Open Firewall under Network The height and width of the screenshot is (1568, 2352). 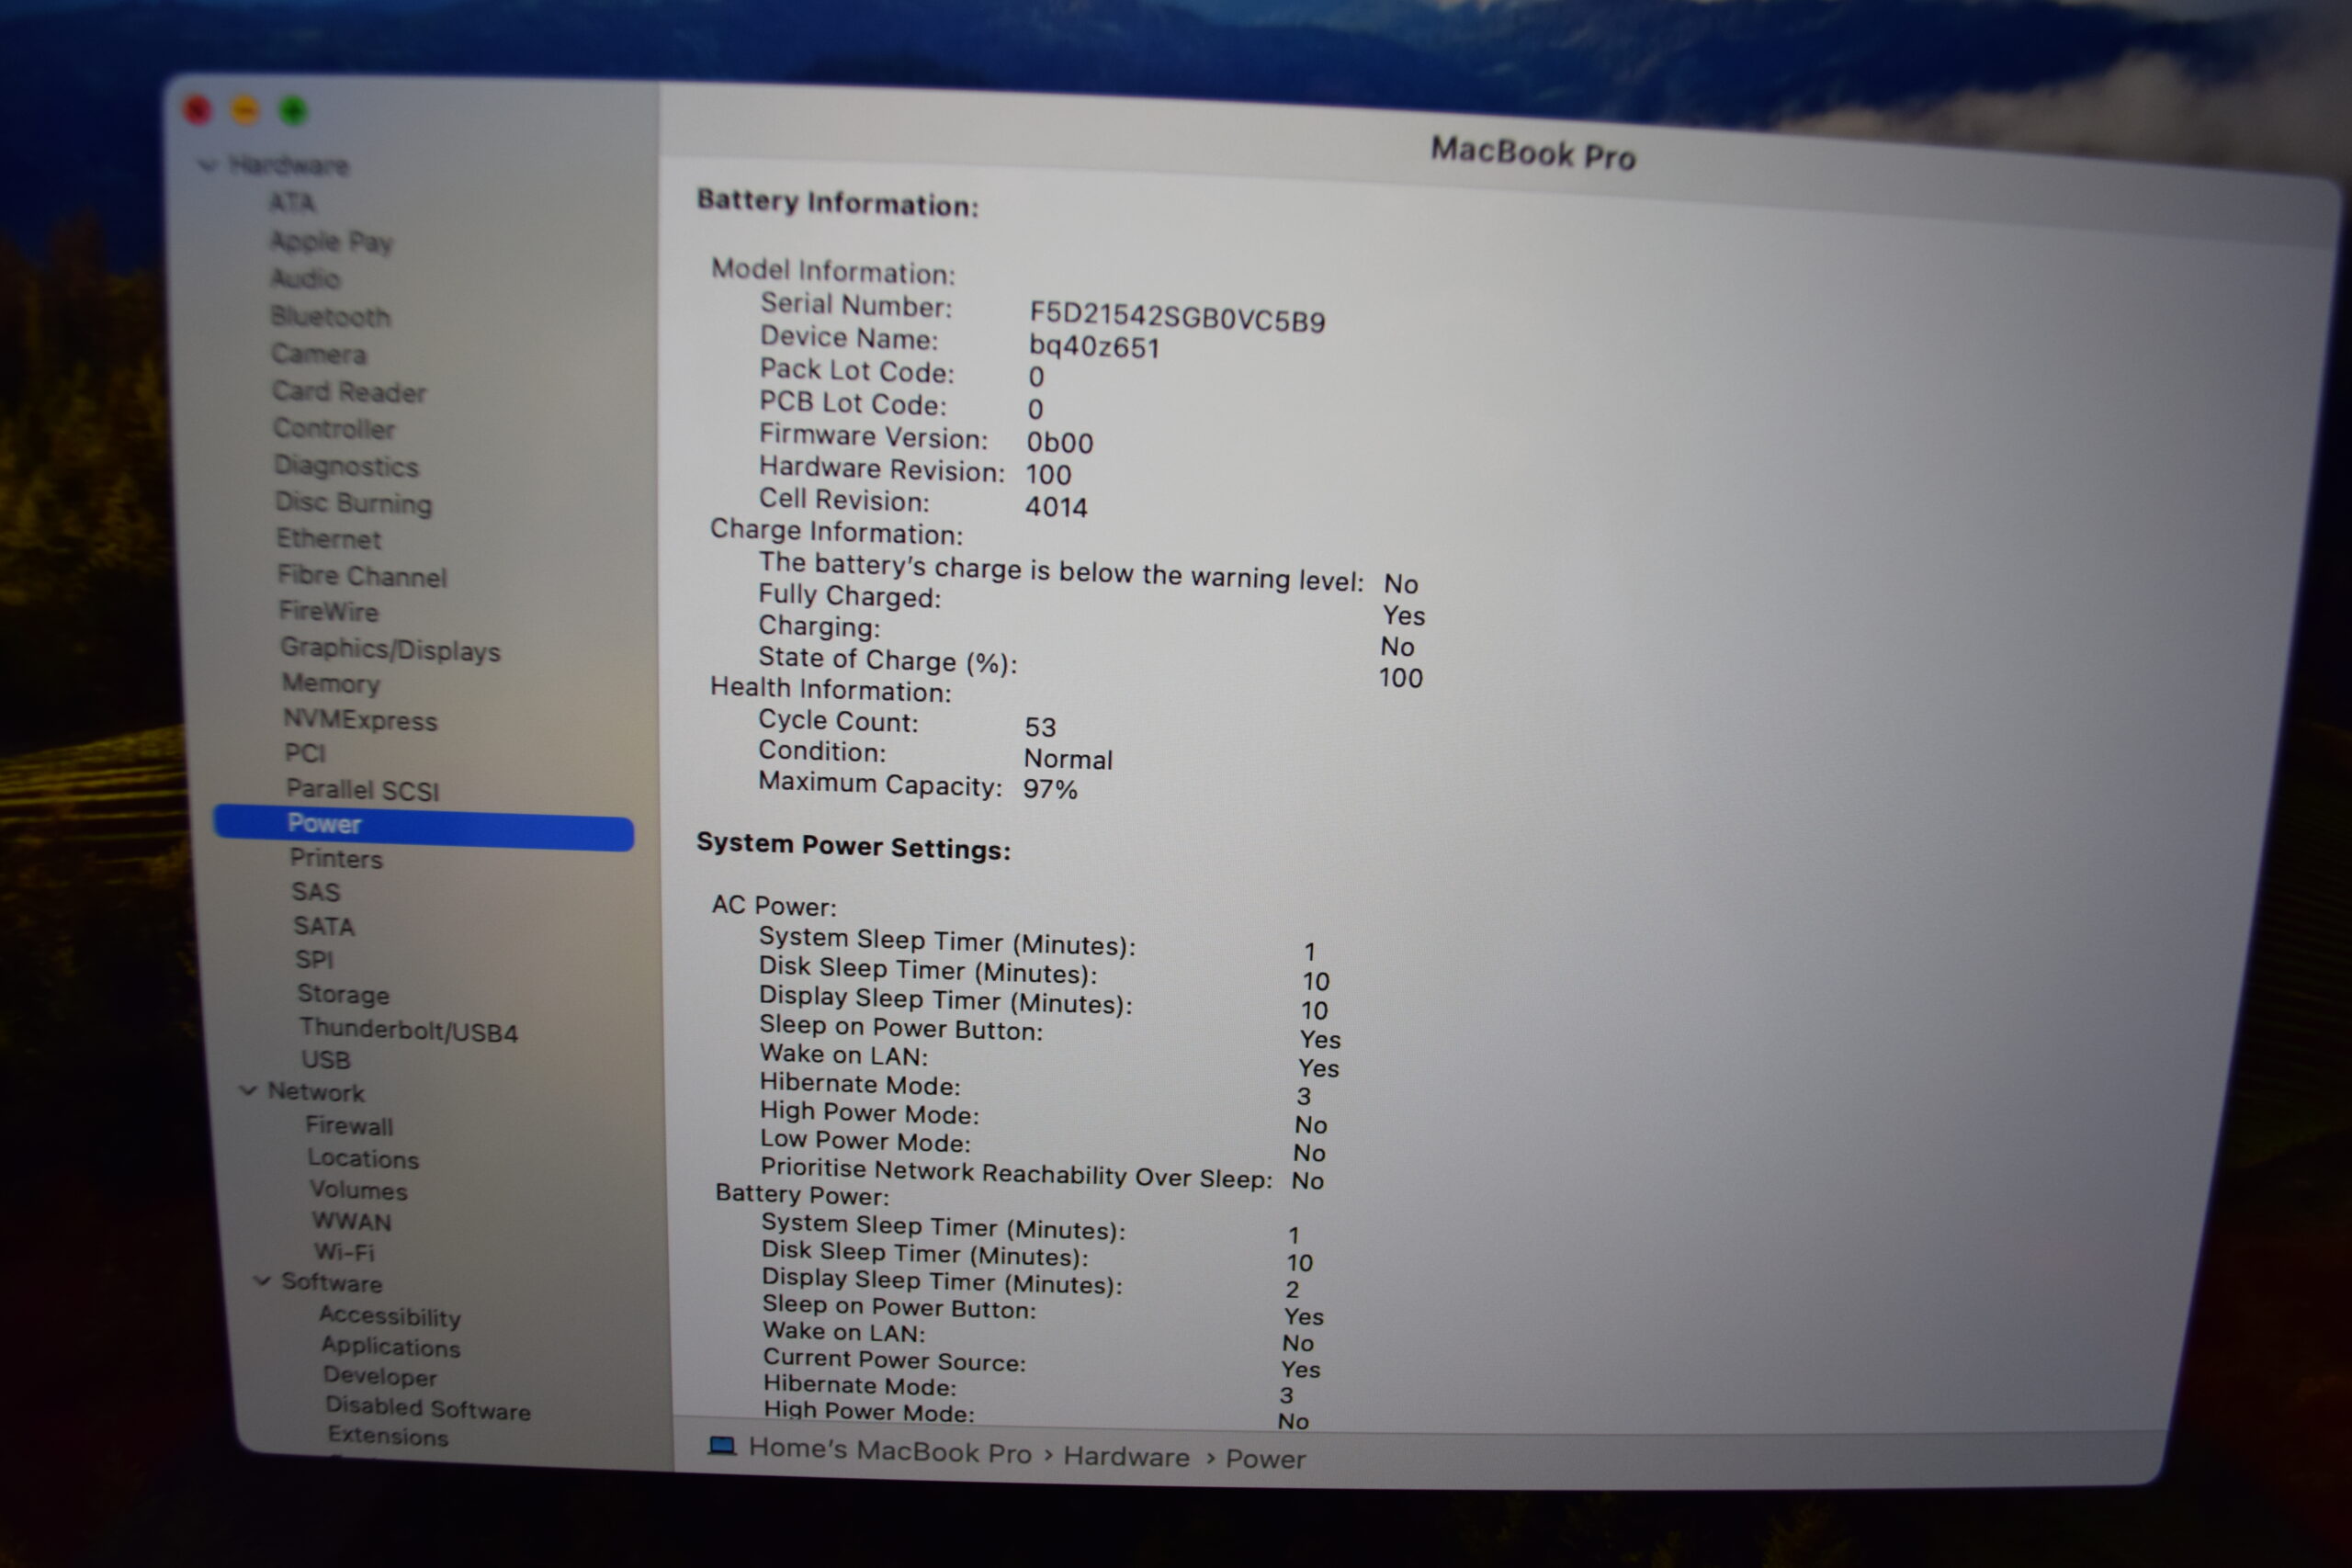(350, 1126)
